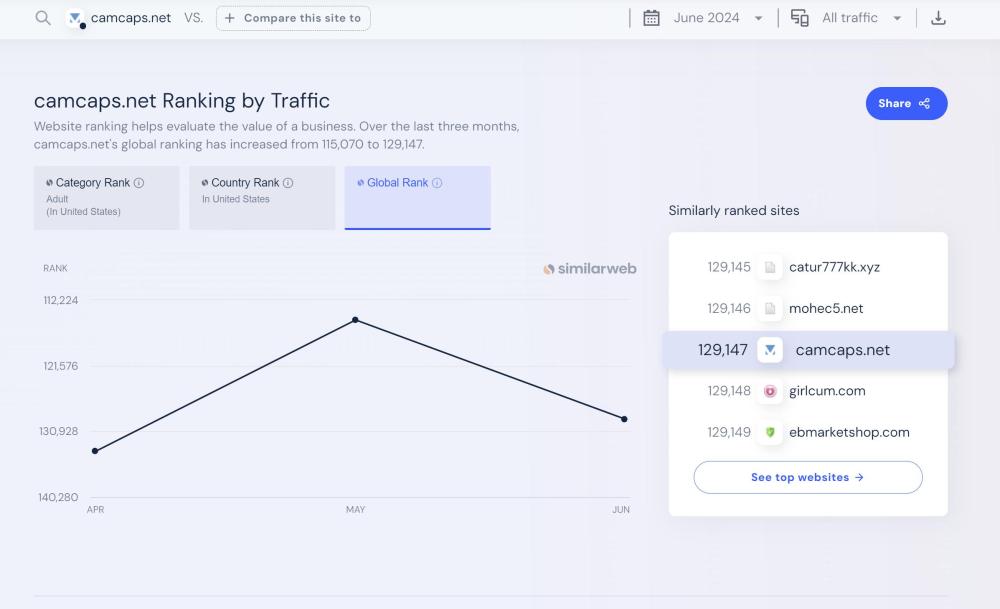Switch to the Country Rank tab
The image size is (1000, 609).
click(x=262, y=197)
